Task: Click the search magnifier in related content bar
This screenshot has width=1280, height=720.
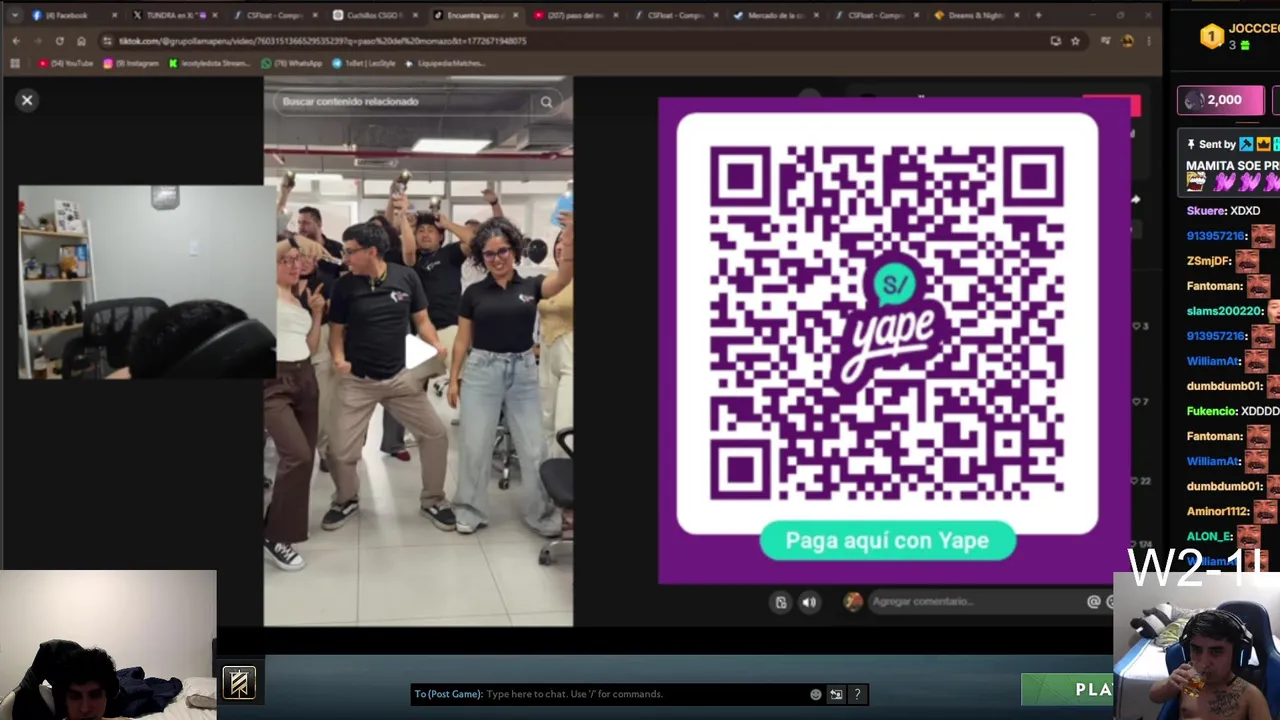Action: click(x=546, y=102)
